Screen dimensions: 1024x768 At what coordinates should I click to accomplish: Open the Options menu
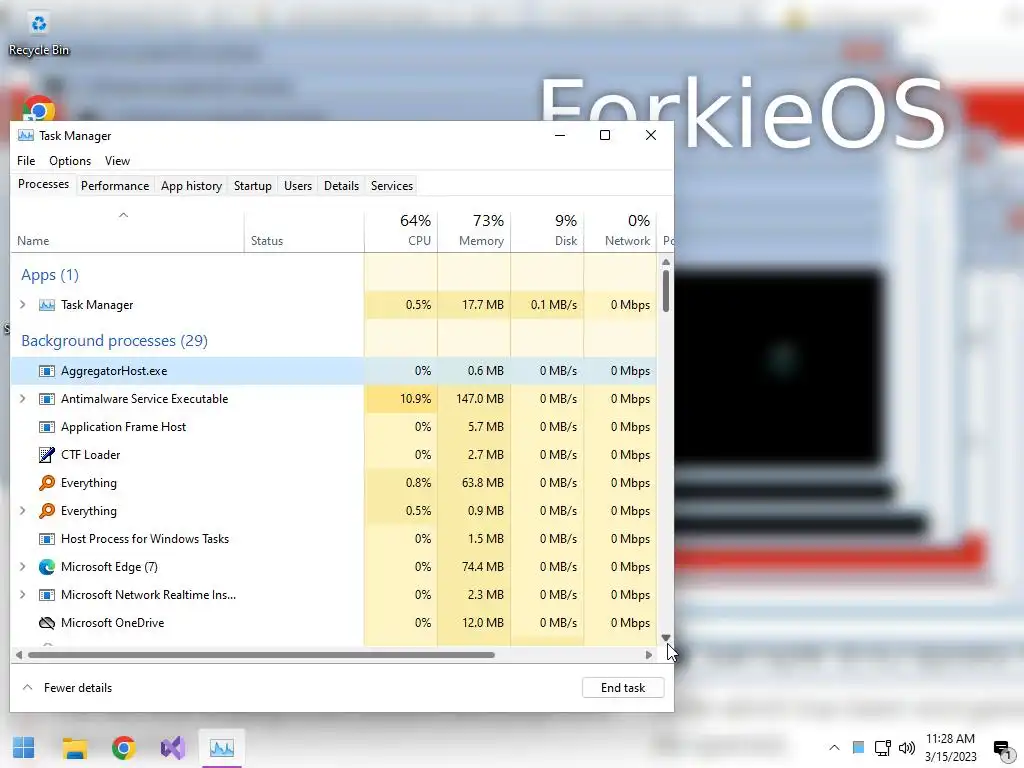coord(70,161)
